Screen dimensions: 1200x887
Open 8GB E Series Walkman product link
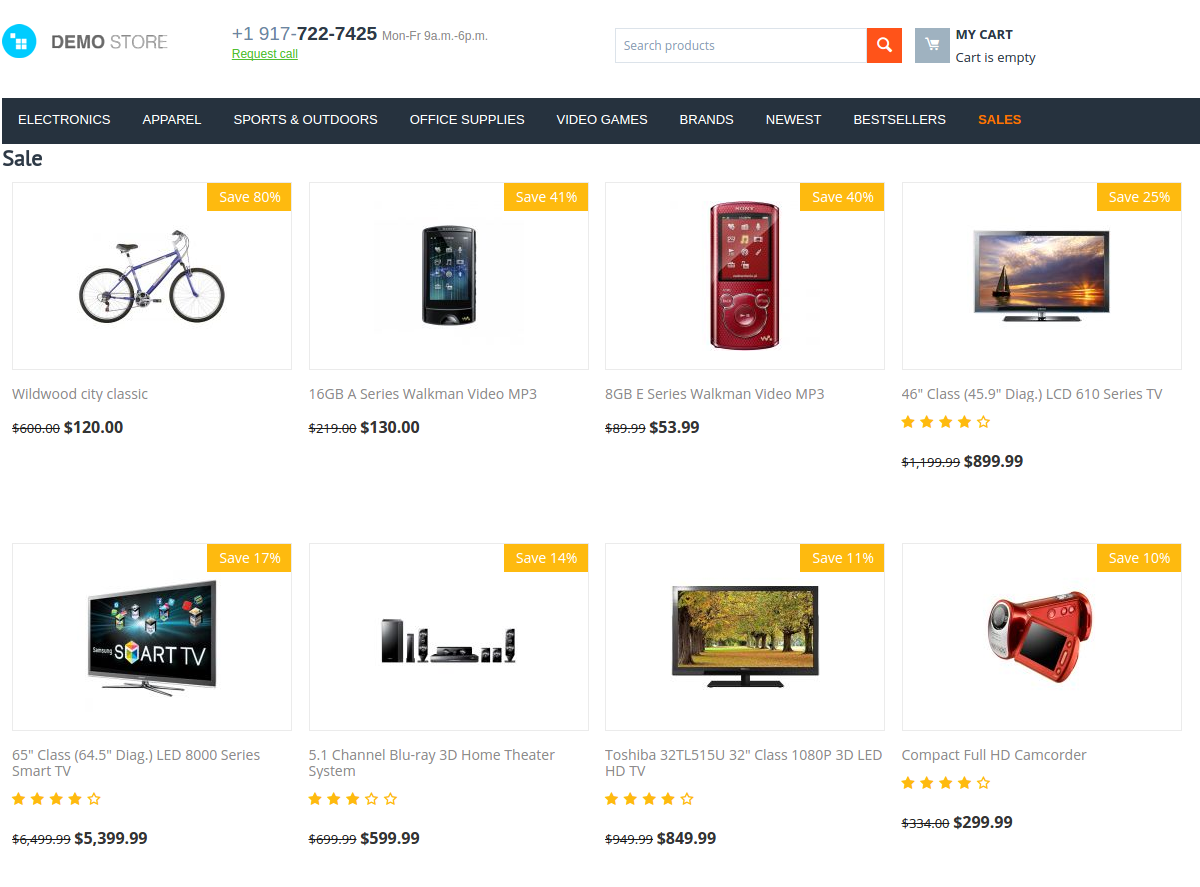[715, 394]
